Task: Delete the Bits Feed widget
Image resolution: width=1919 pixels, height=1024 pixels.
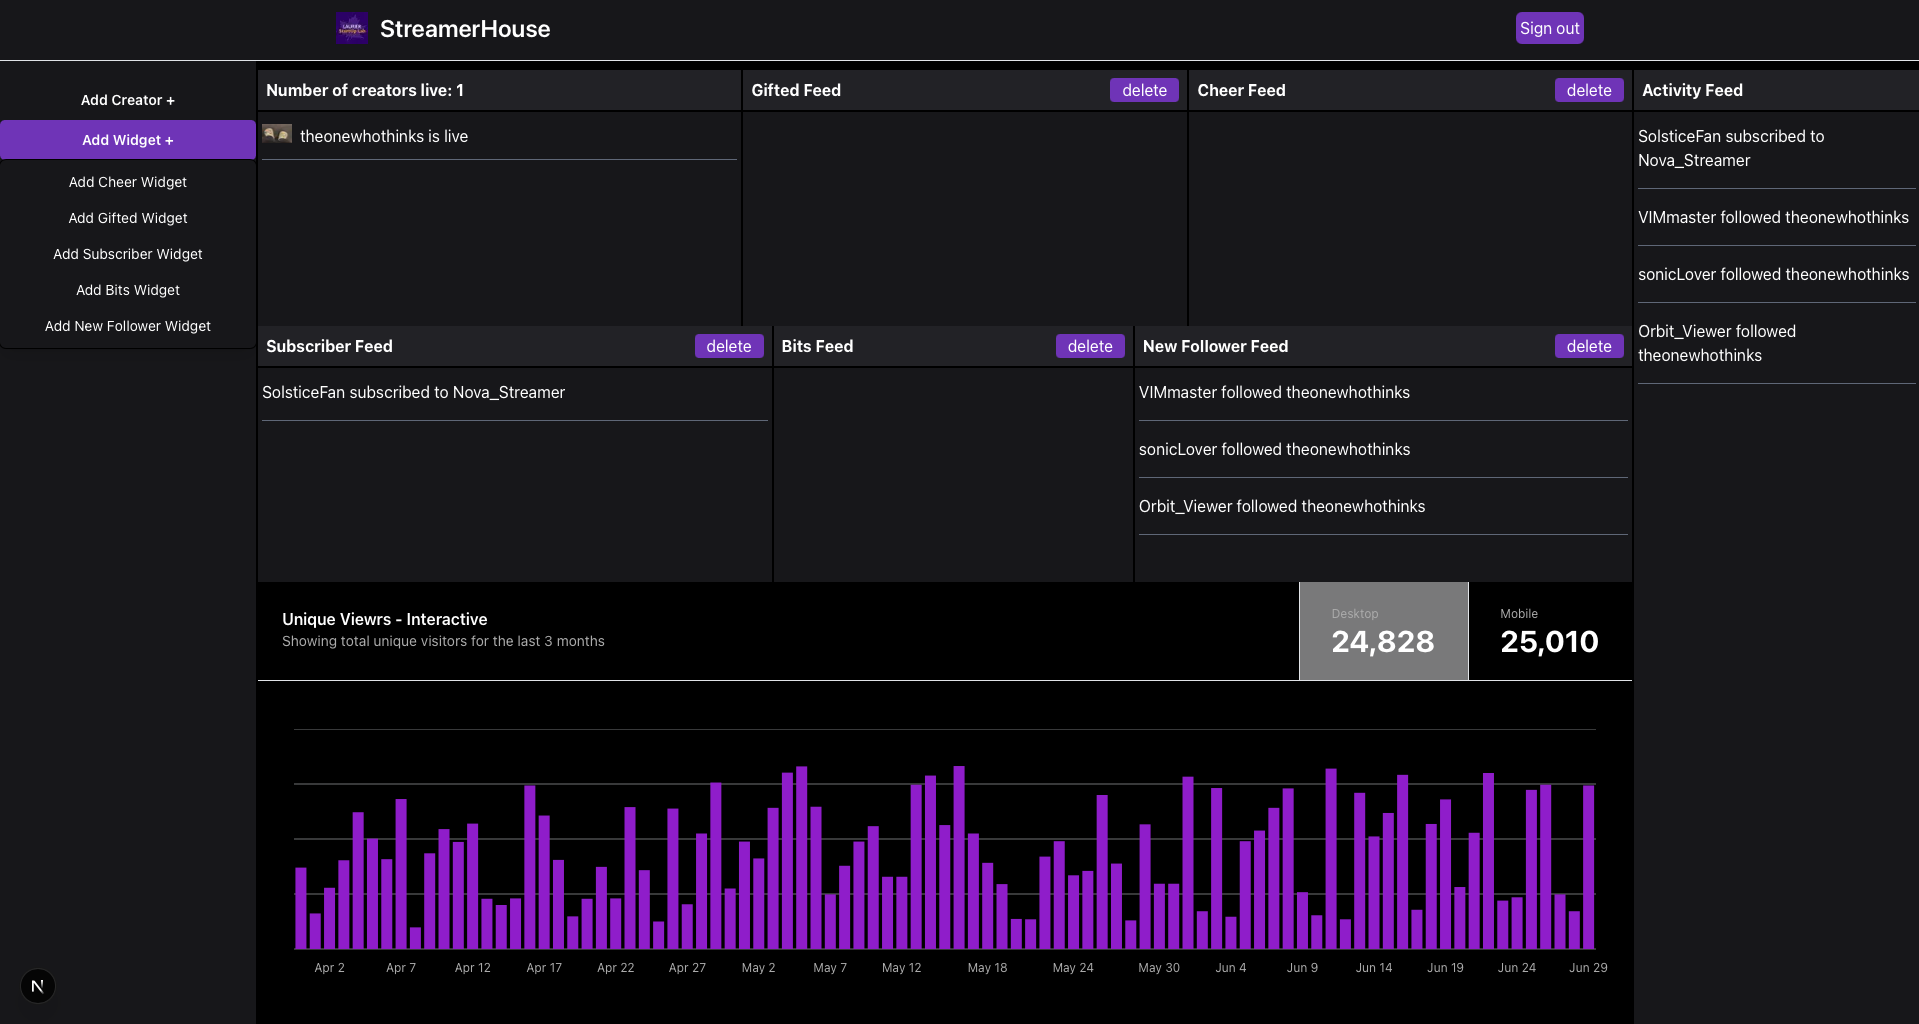Action: pos(1090,346)
